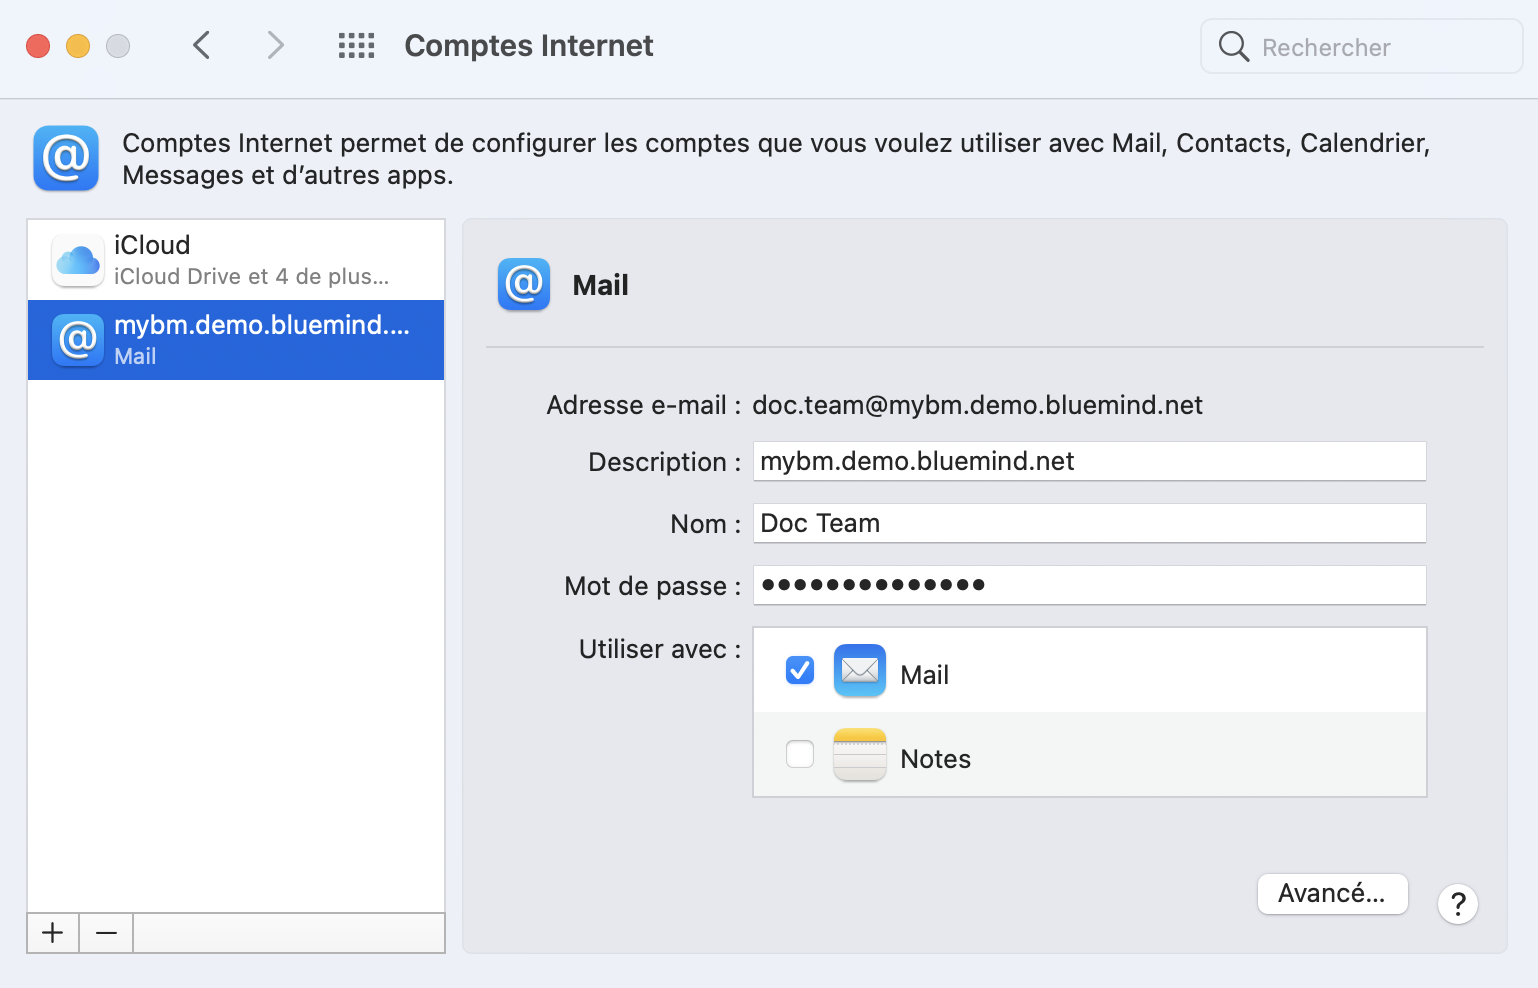Click the large Internet Accounts @ icon
This screenshot has height=988, width=1538.
[x=66, y=158]
